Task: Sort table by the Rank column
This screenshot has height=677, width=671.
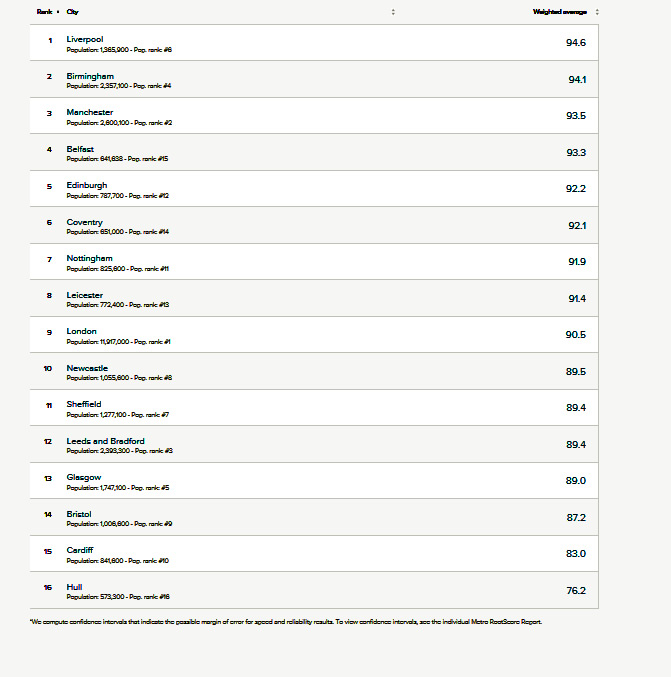Action: [x=58, y=12]
